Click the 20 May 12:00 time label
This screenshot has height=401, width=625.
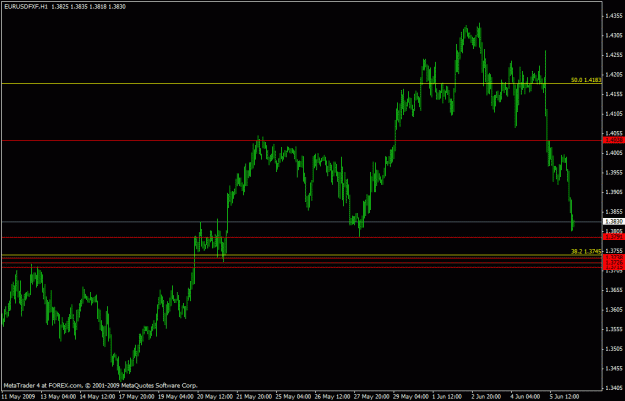[215, 397]
